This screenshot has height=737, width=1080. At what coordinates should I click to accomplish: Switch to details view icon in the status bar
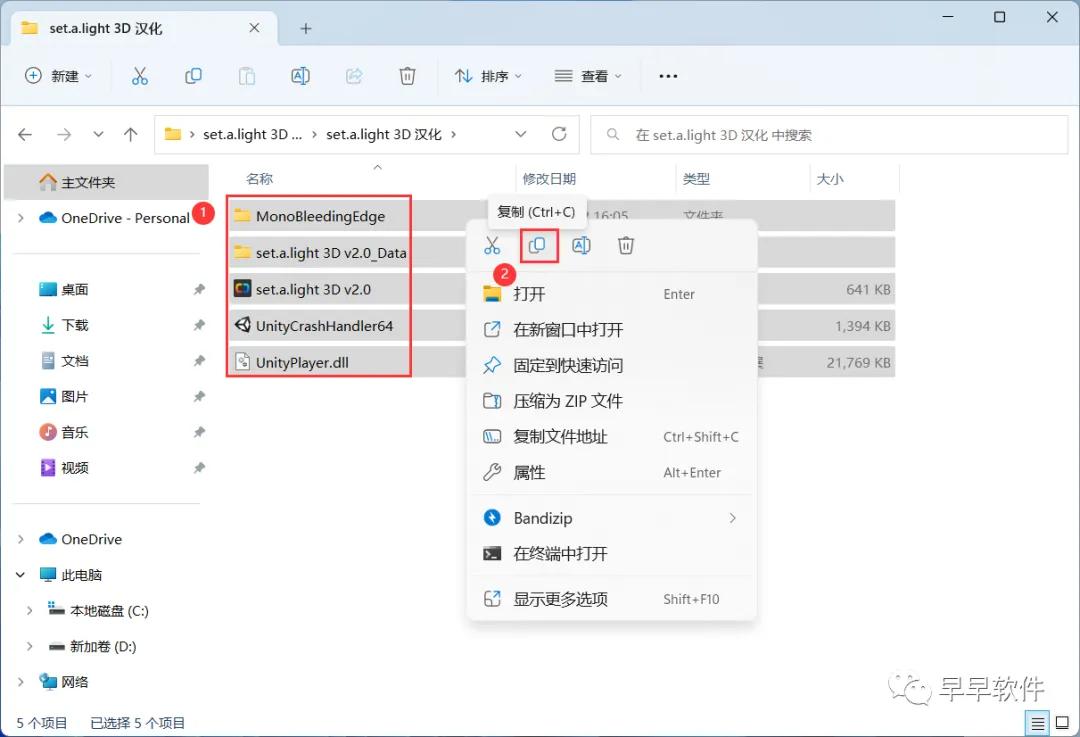(1038, 723)
